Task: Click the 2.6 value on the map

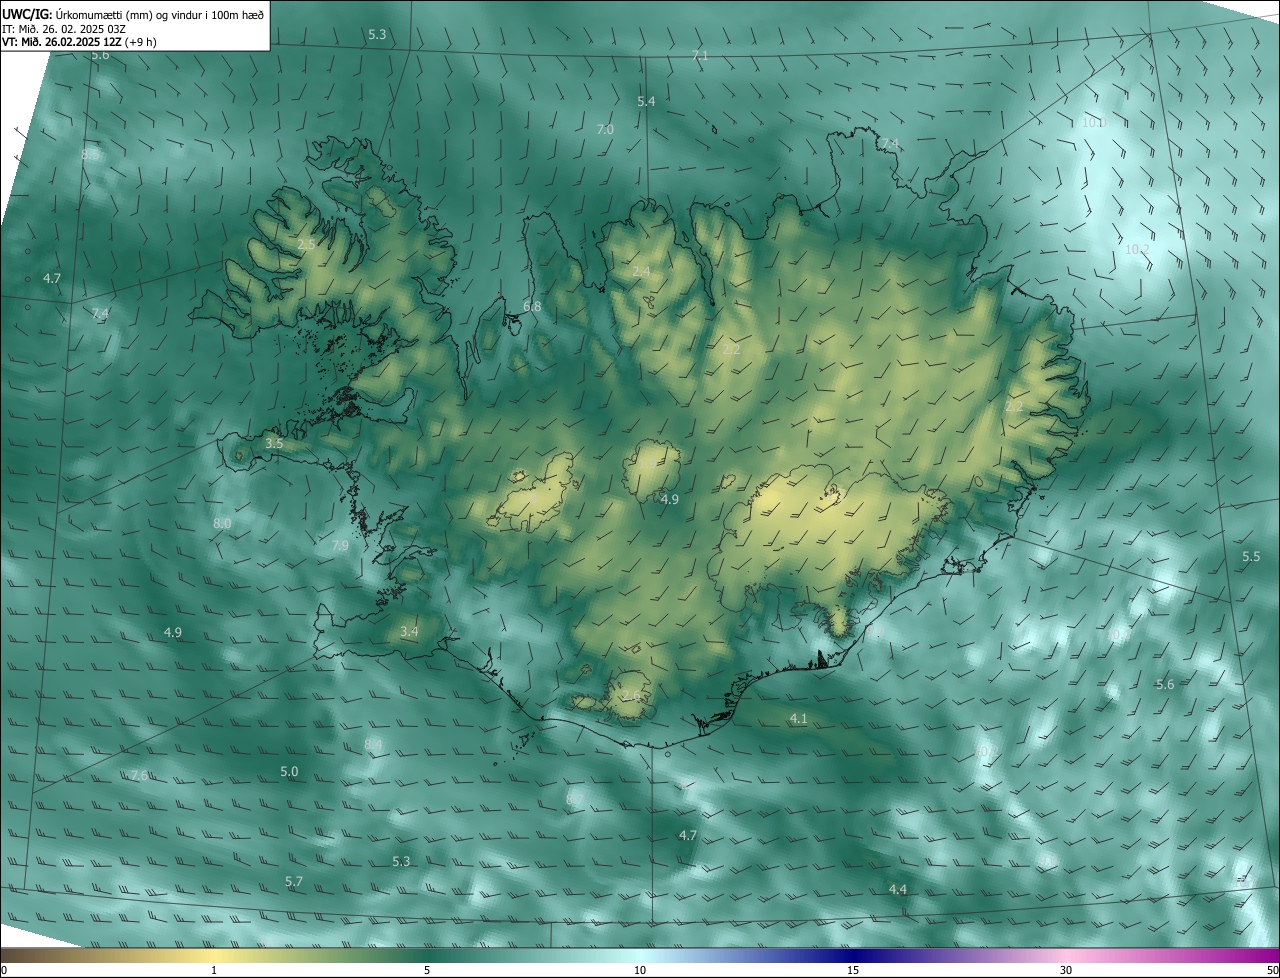Action: click(x=631, y=696)
